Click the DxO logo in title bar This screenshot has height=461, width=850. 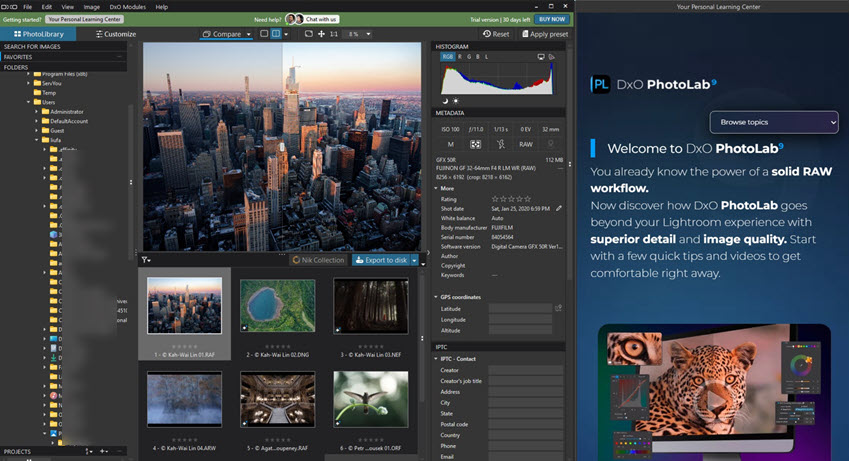click(x=8, y=7)
